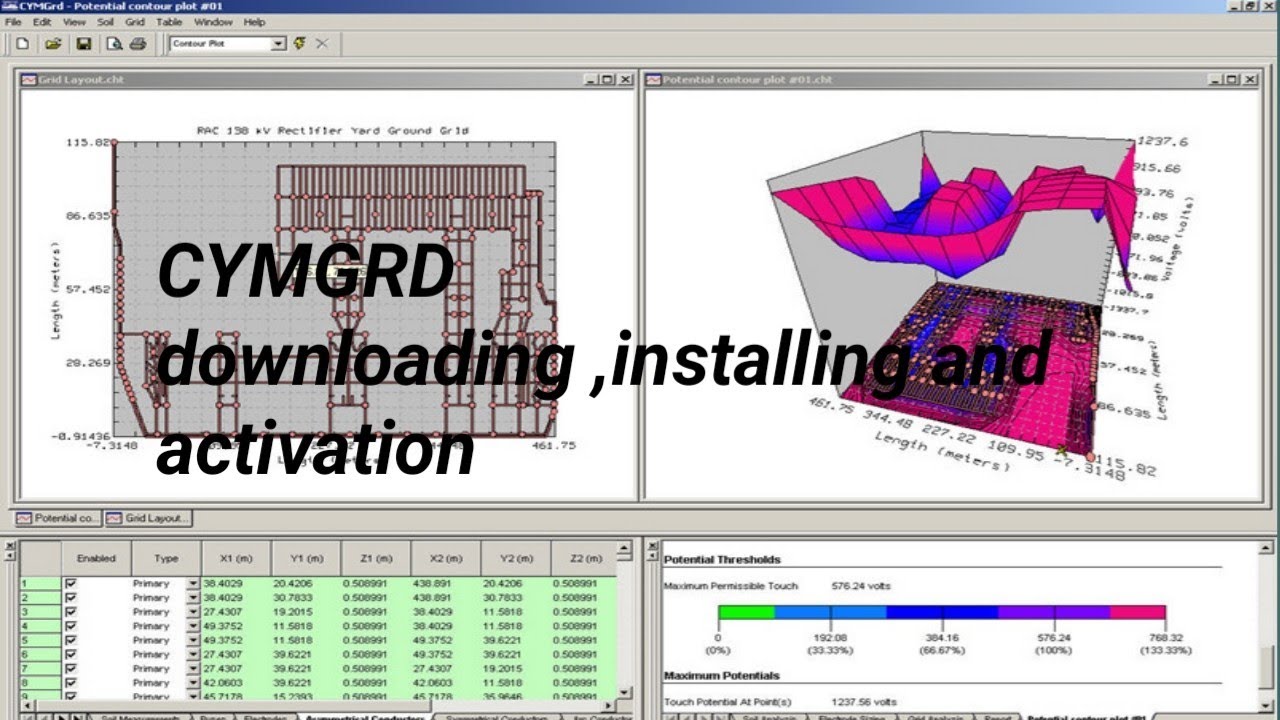1280x720 pixels.
Task: Click the X1 (m) column header
Action: click(235, 558)
